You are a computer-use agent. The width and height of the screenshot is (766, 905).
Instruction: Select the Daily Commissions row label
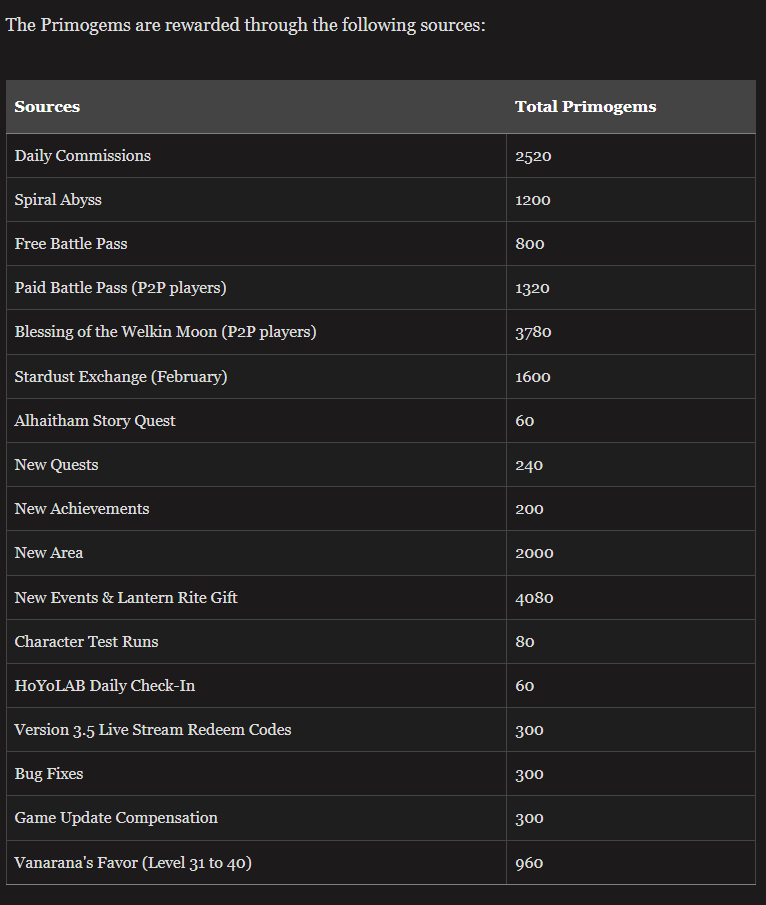point(83,156)
